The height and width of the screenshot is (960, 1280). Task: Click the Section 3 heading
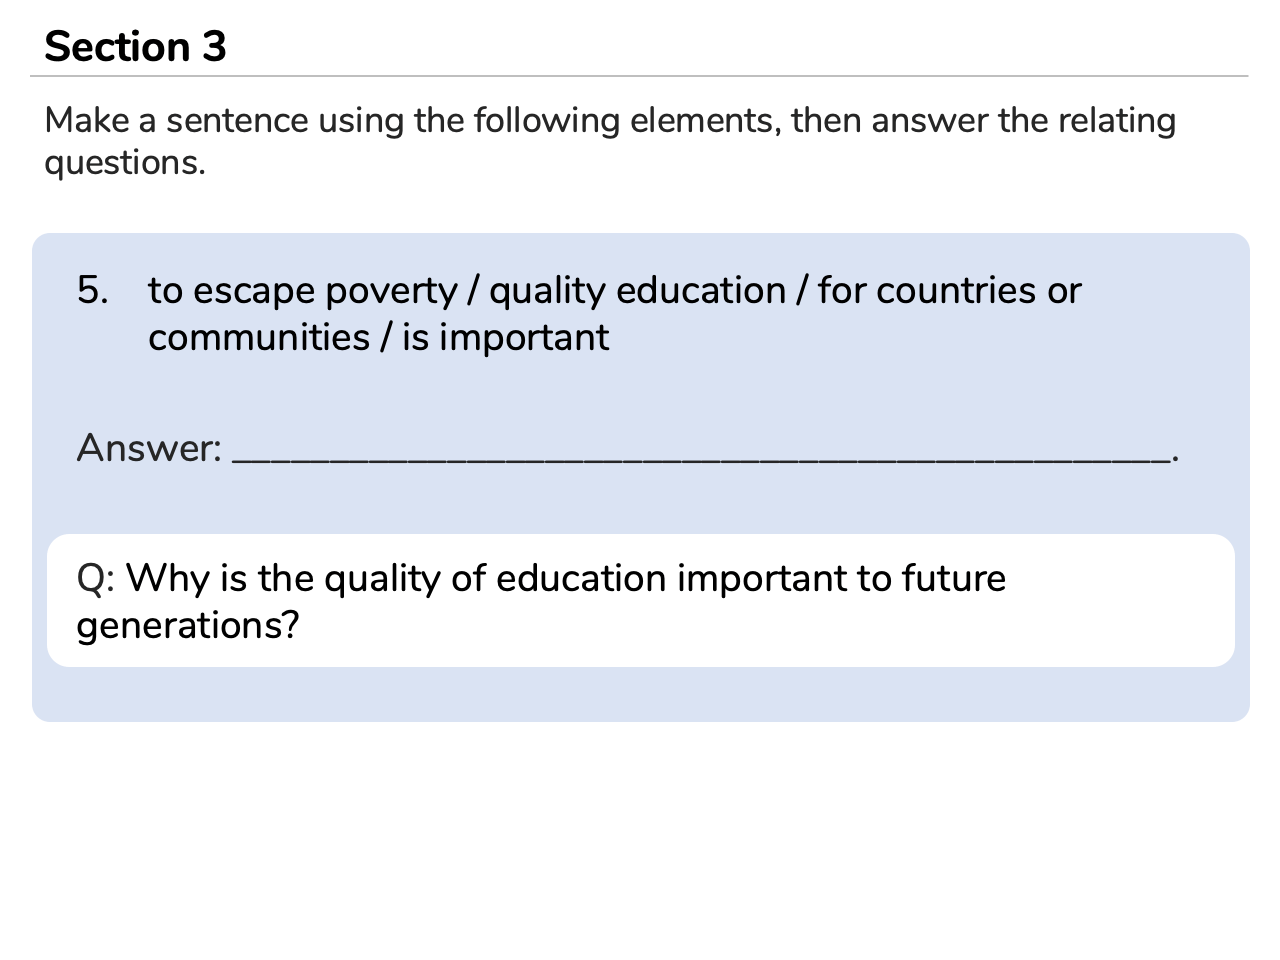(135, 47)
